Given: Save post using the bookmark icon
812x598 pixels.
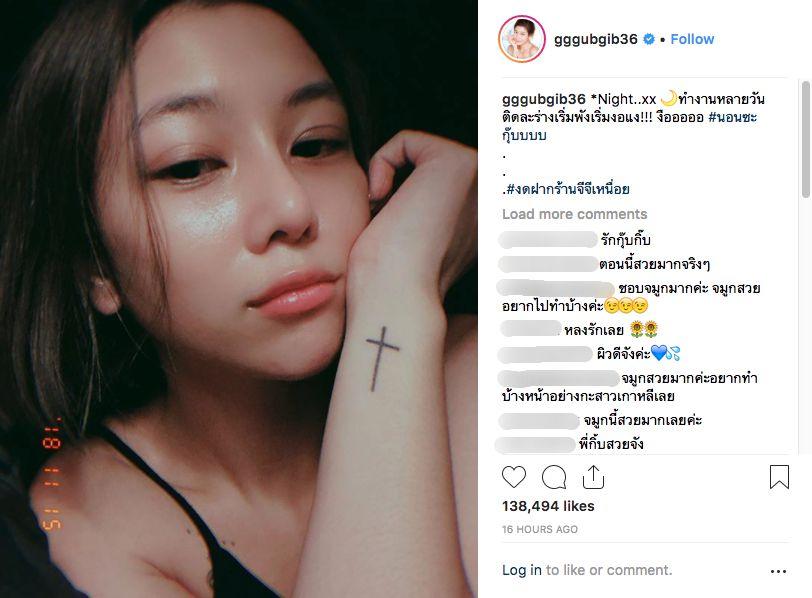Looking at the screenshot, I should (779, 477).
